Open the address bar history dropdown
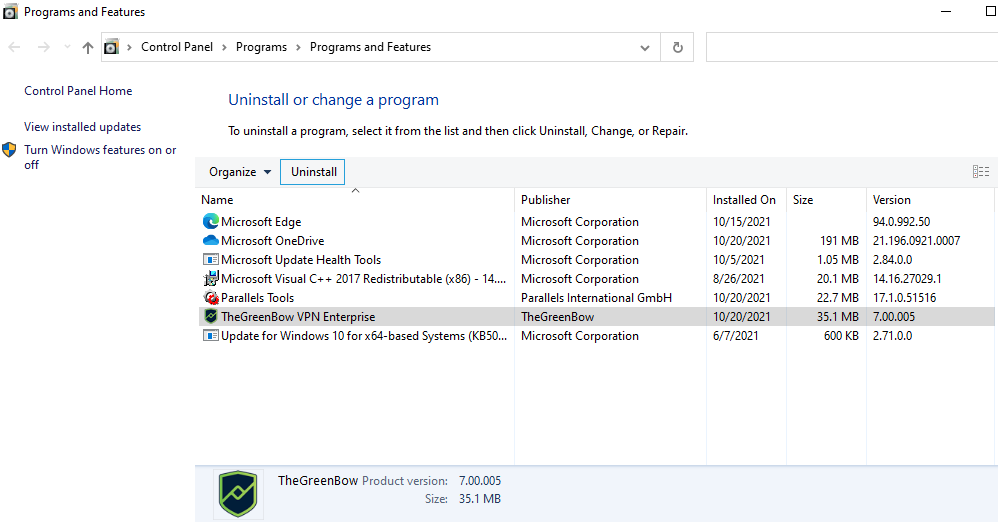The height and width of the screenshot is (522, 998). pos(644,47)
